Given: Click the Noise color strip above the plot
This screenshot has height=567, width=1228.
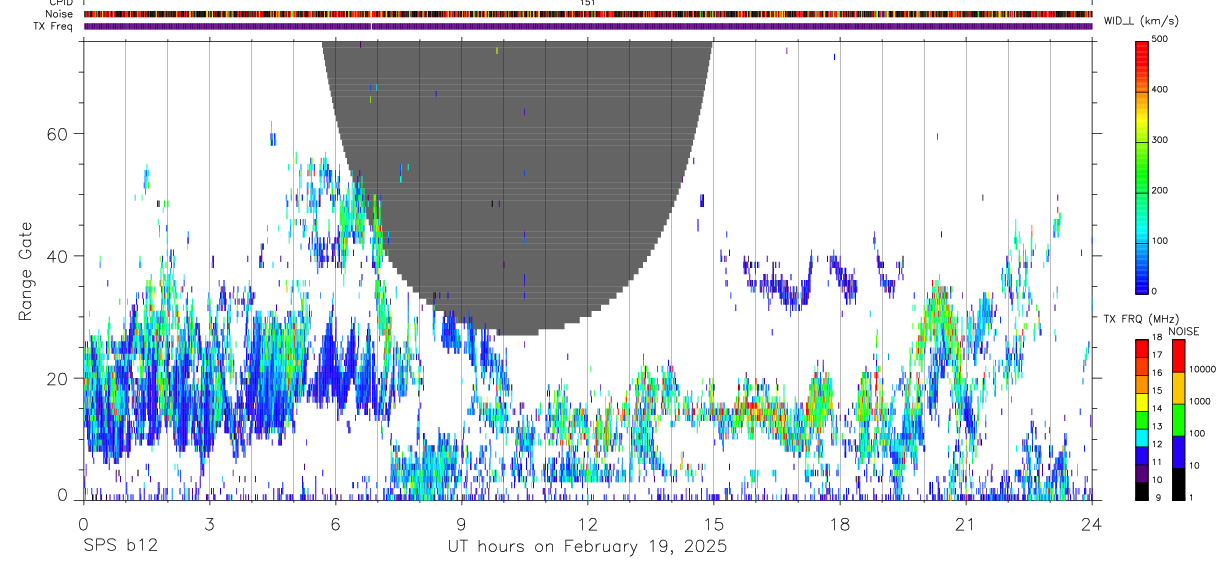Looking at the screenshot, I should point(588,15).
